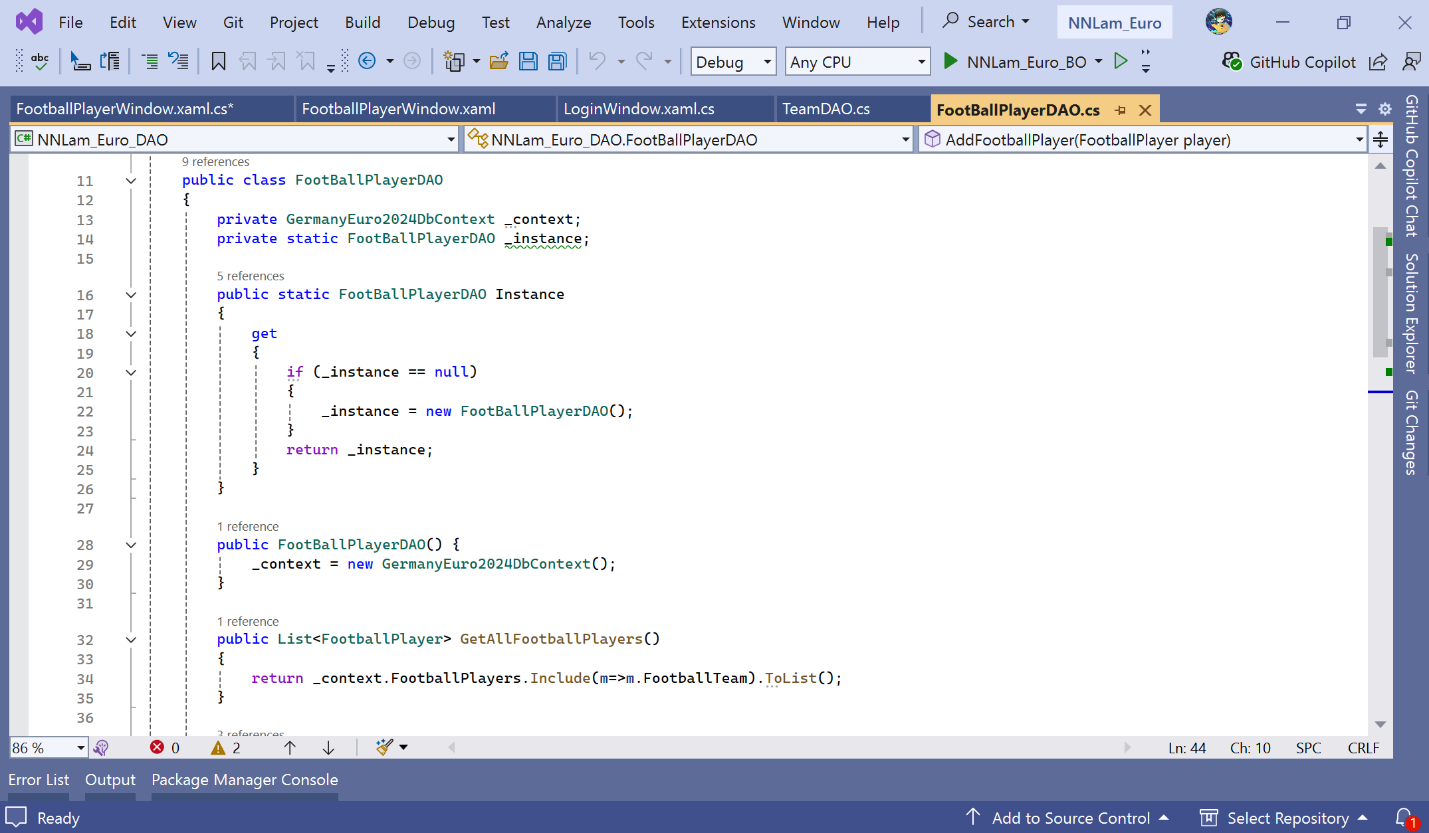This screenshot has width=1429, height=833.
Task: Click the uncomment selected lines icon
Action: click(x=178, y=61)
